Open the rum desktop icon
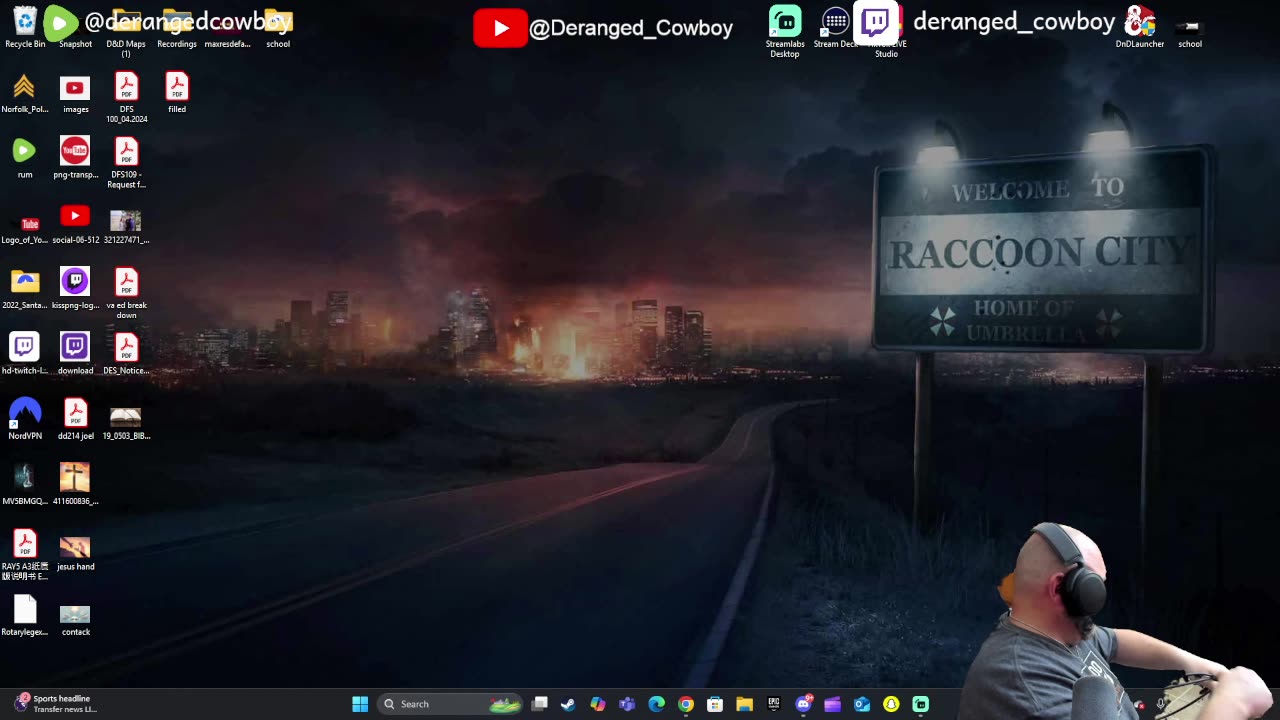Viewport: 1280px width, 720px height. pyautogui.click(x=25, y=159)
